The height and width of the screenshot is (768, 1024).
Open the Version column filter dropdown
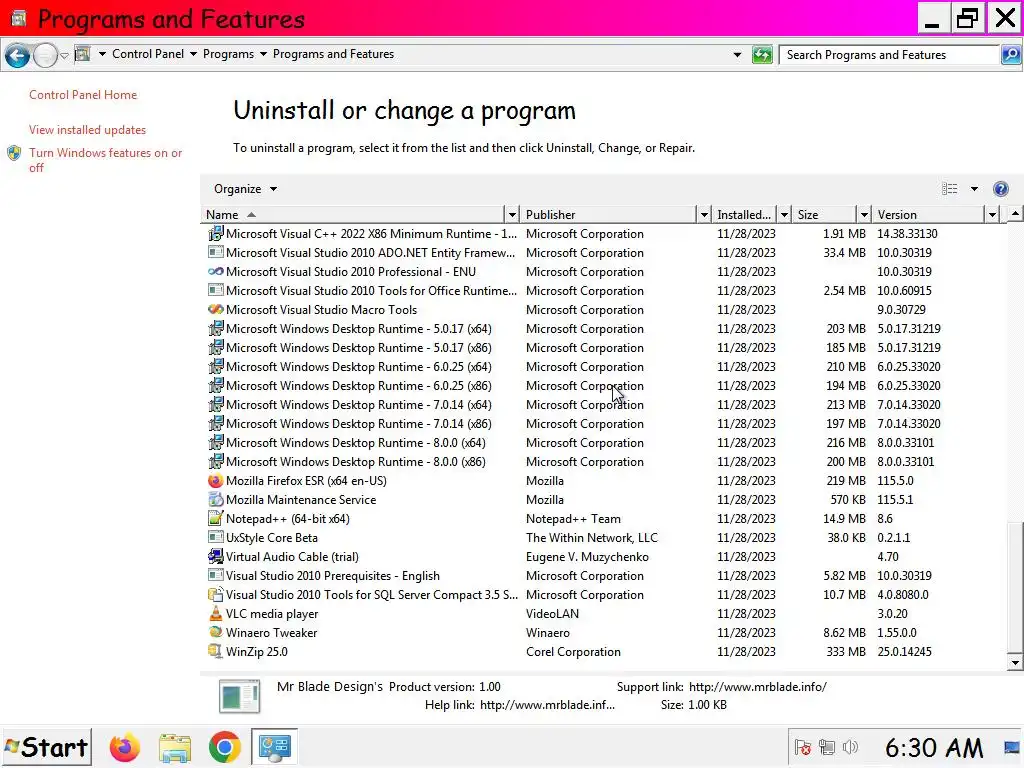pos(992,214)
